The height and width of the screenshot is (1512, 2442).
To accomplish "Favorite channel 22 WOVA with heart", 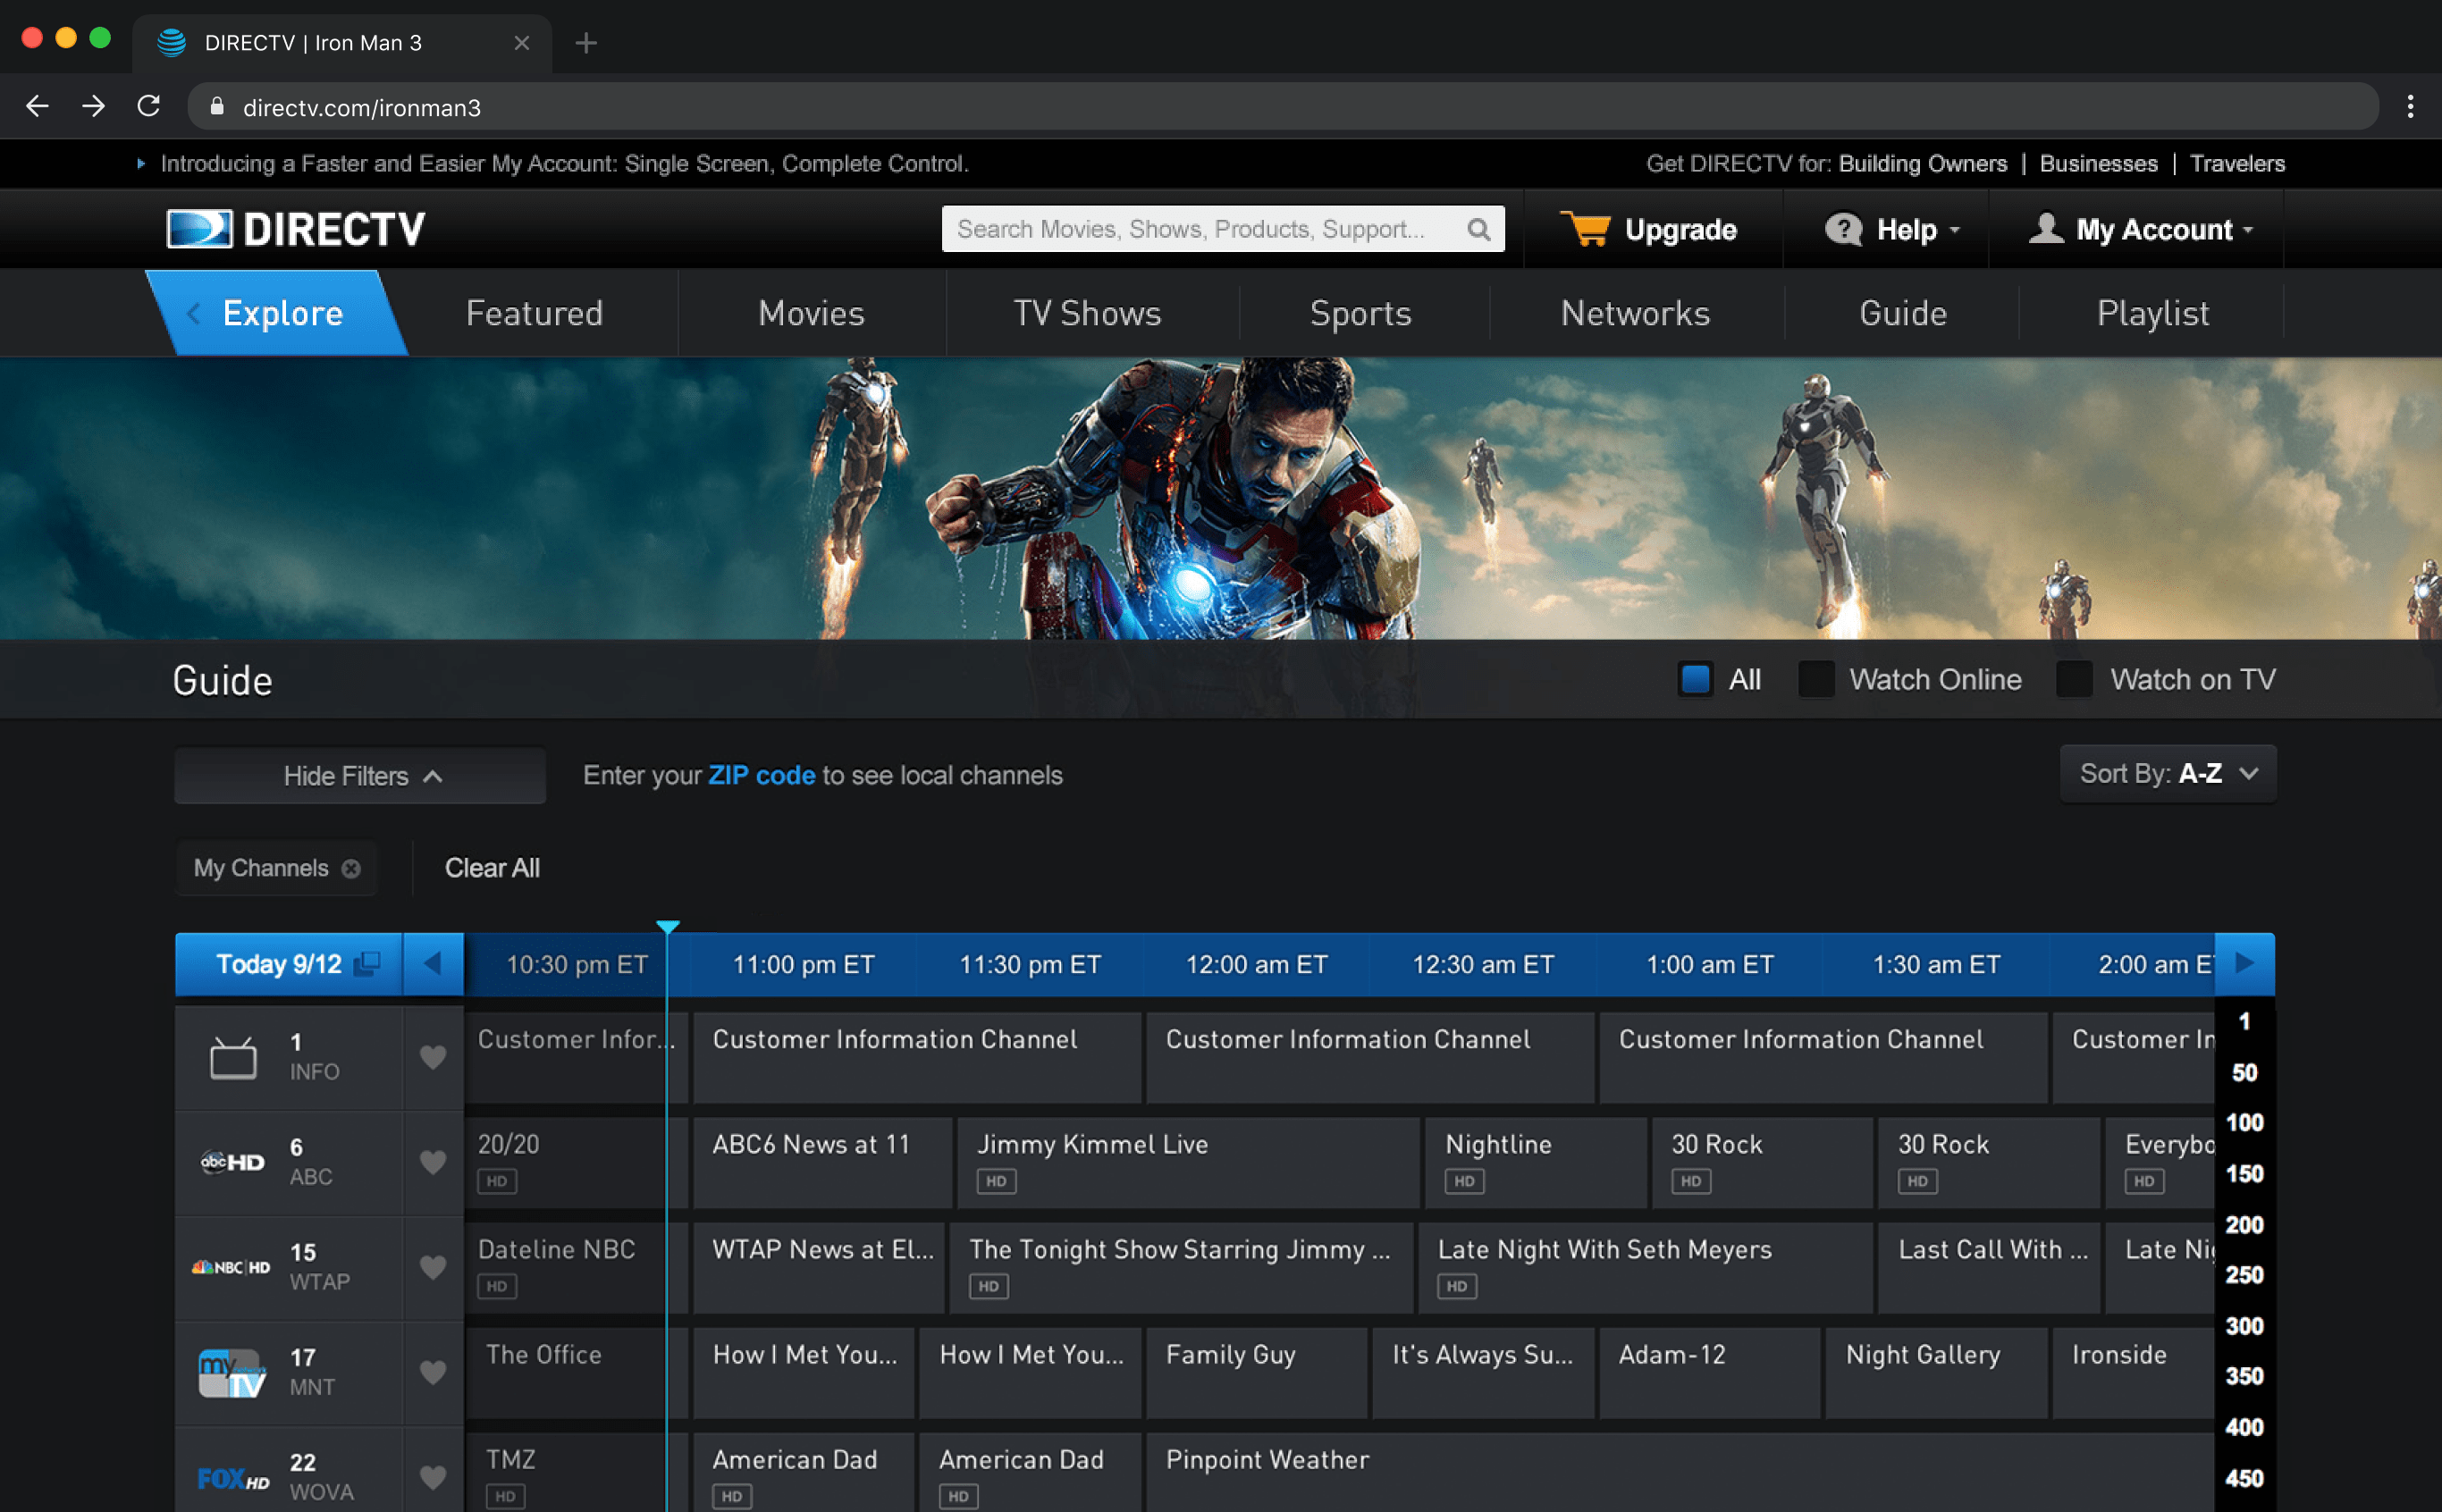I will [x=433, y=1477].
